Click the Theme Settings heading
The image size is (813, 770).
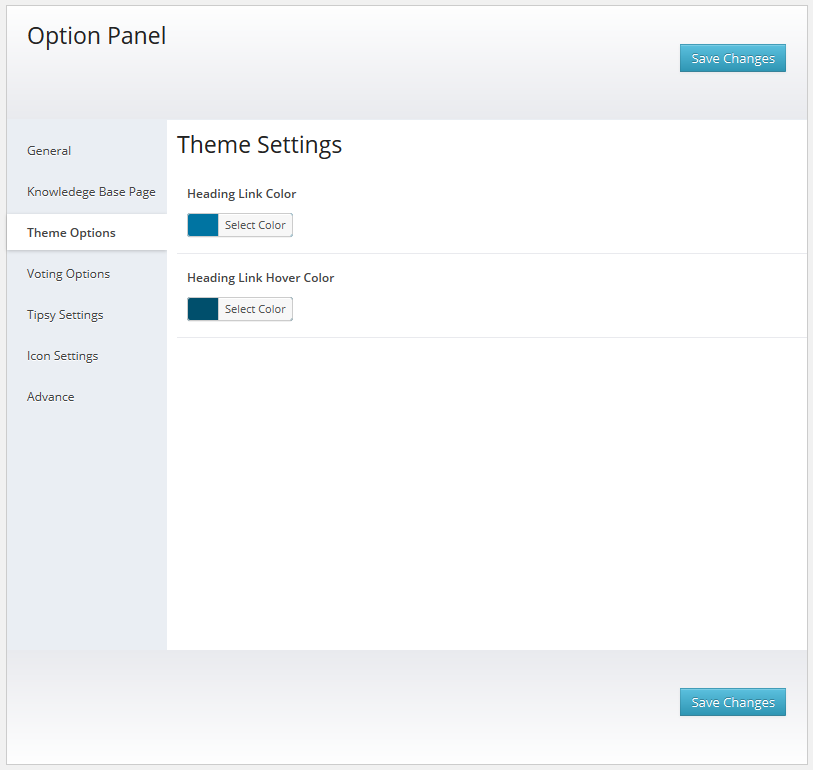pos(259,145)
